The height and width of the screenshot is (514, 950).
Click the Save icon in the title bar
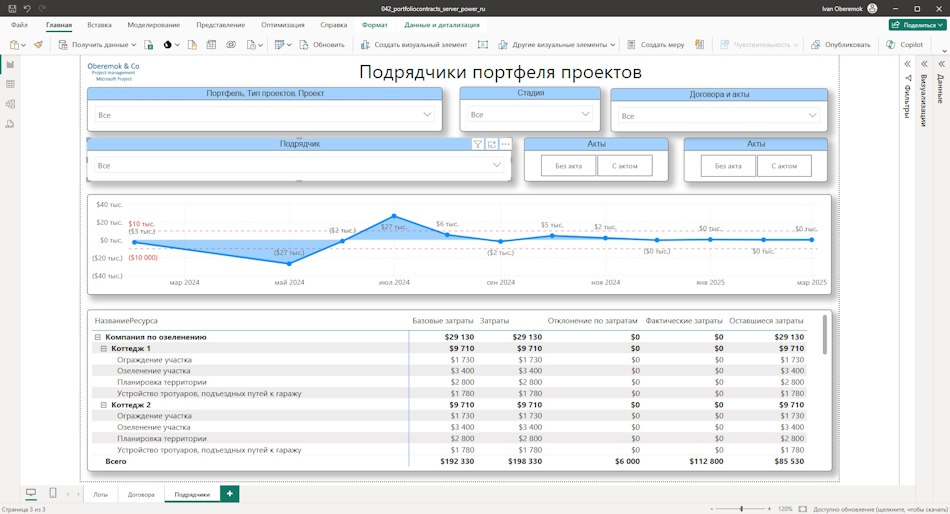pyautogui.click(x=12, y=8)
